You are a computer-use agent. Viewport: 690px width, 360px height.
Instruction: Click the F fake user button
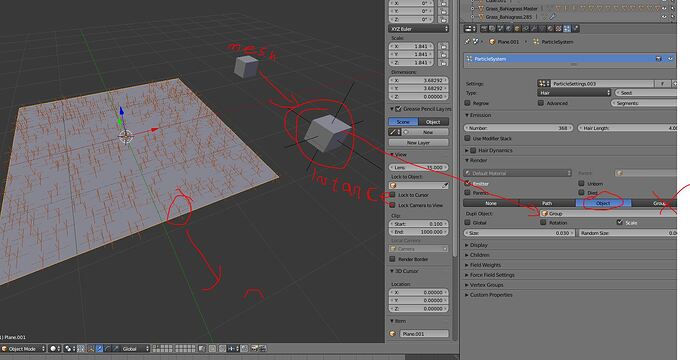tap(662, 83)
